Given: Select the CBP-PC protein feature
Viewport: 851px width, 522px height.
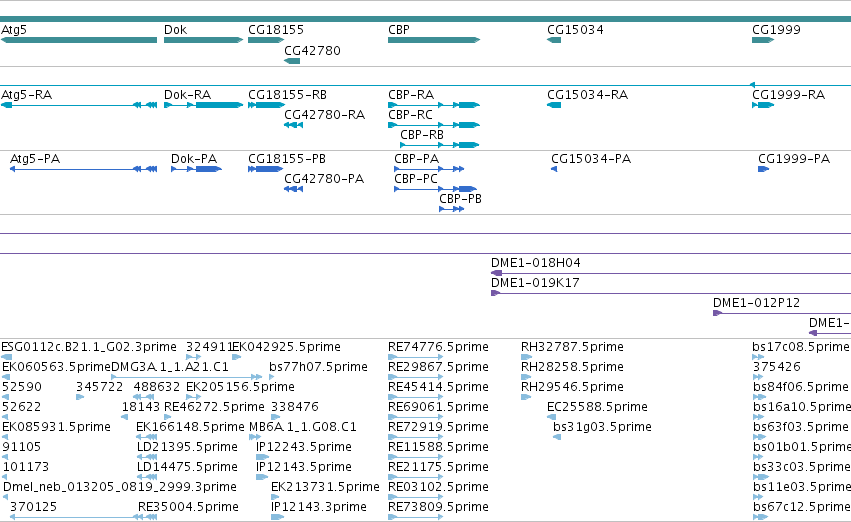Looking at the screenshot, I should (x=435, y=189).
